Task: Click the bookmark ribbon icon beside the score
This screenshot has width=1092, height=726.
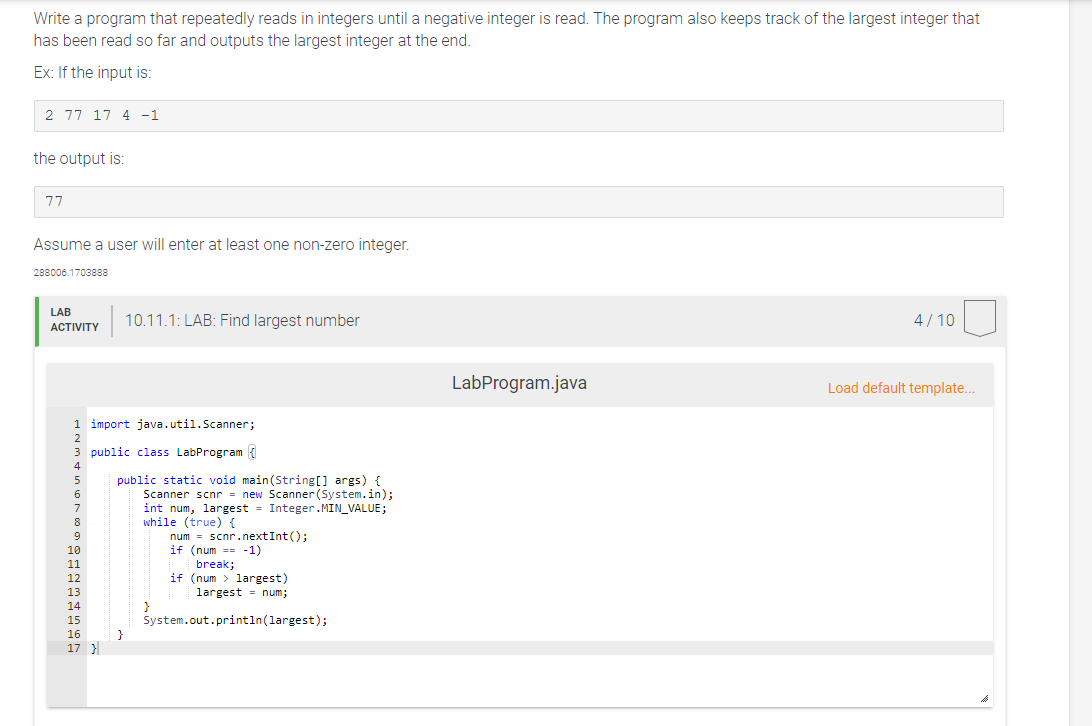Action: [x=979, y=317]
